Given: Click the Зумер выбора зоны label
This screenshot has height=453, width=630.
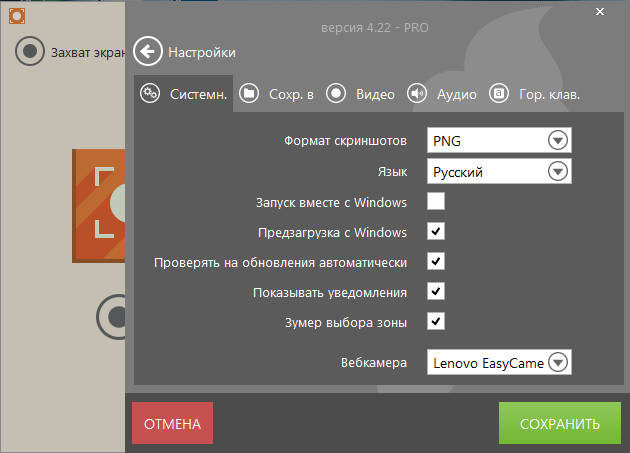Looking at the screenshot, I should point(346,322).
